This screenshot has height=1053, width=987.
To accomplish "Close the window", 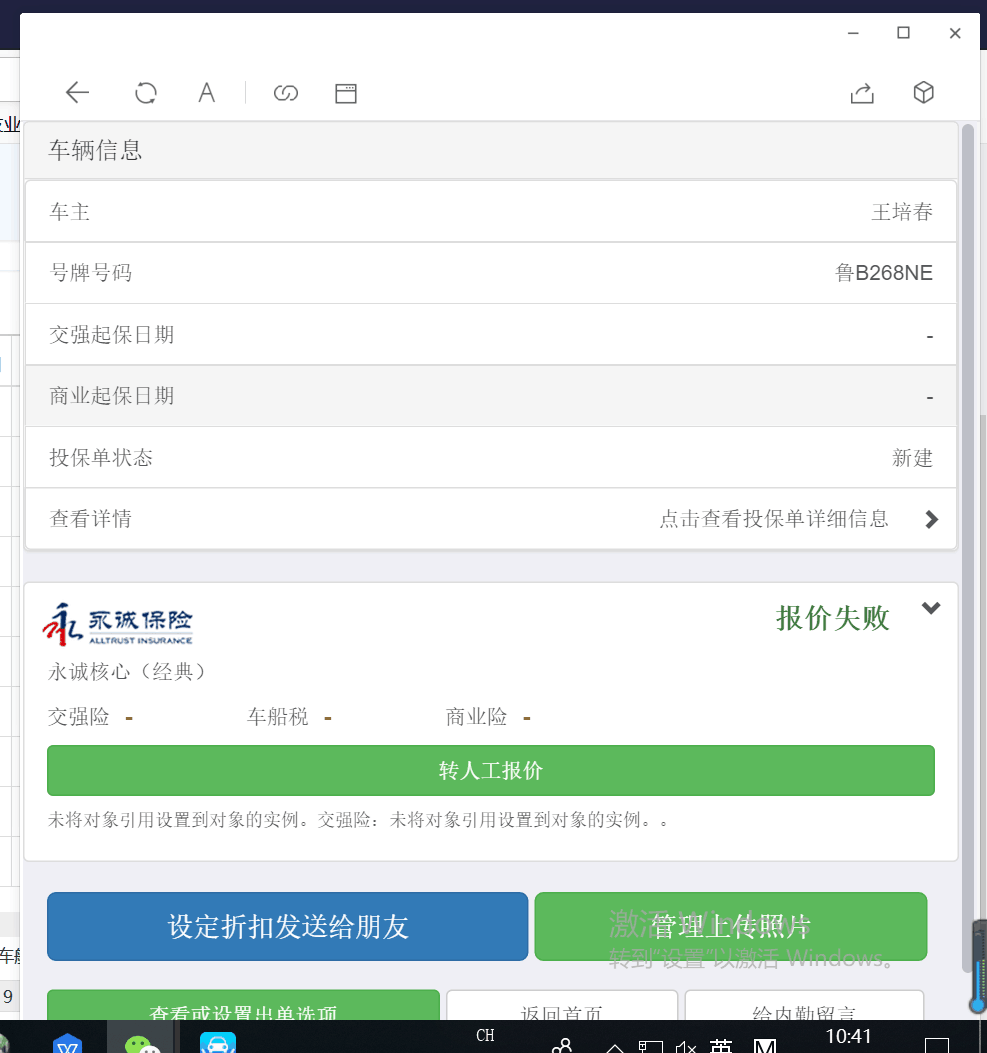I will tap(955, 33).
